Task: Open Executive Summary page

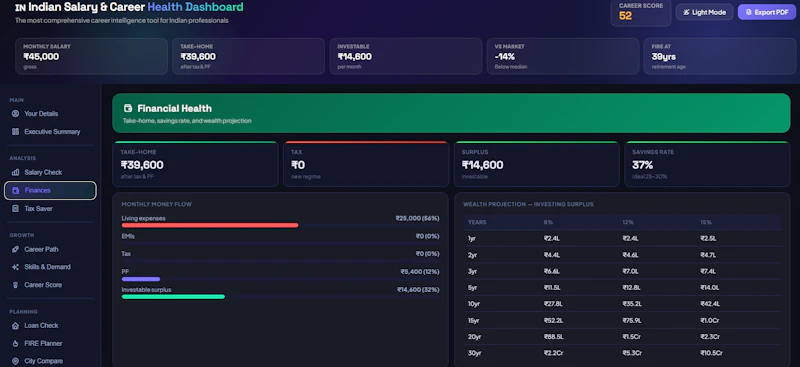Action: click(50, 132)
